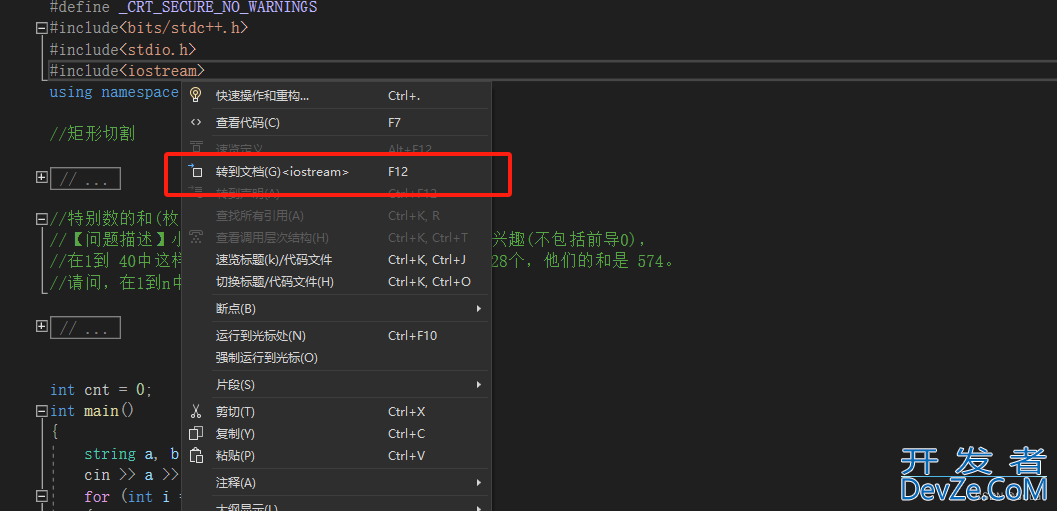Click the Copy icon beside 复制(Y)
Viewport: 1057px width, 511px height.
coord(196,433)
